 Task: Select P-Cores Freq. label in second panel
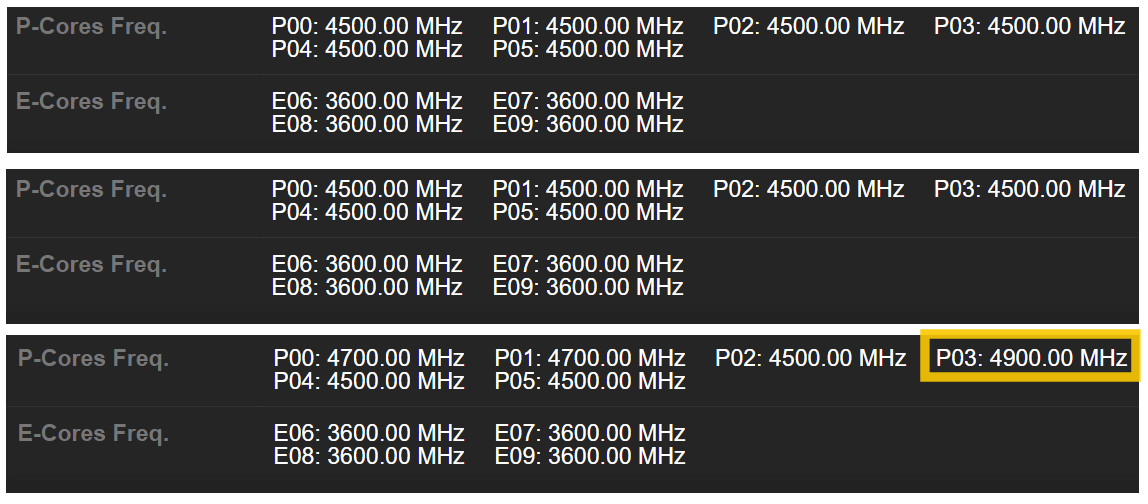coord(92,190)
